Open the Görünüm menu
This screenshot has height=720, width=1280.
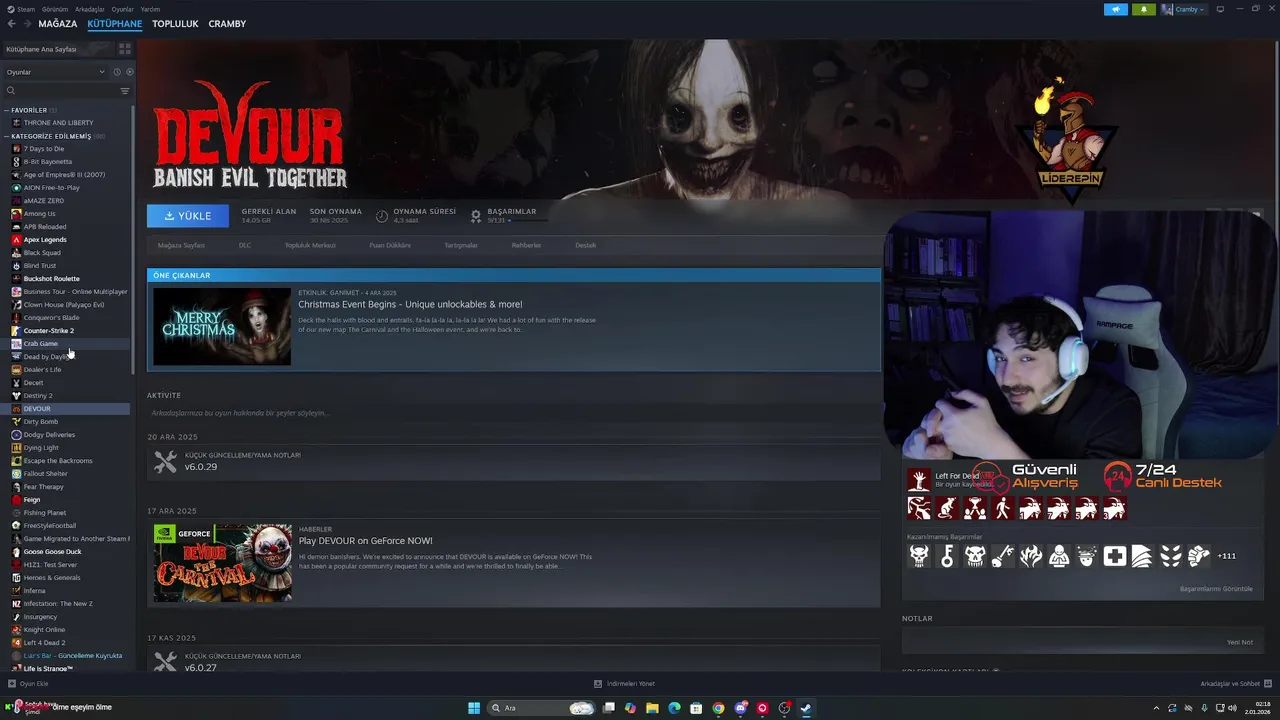(55, 9)
